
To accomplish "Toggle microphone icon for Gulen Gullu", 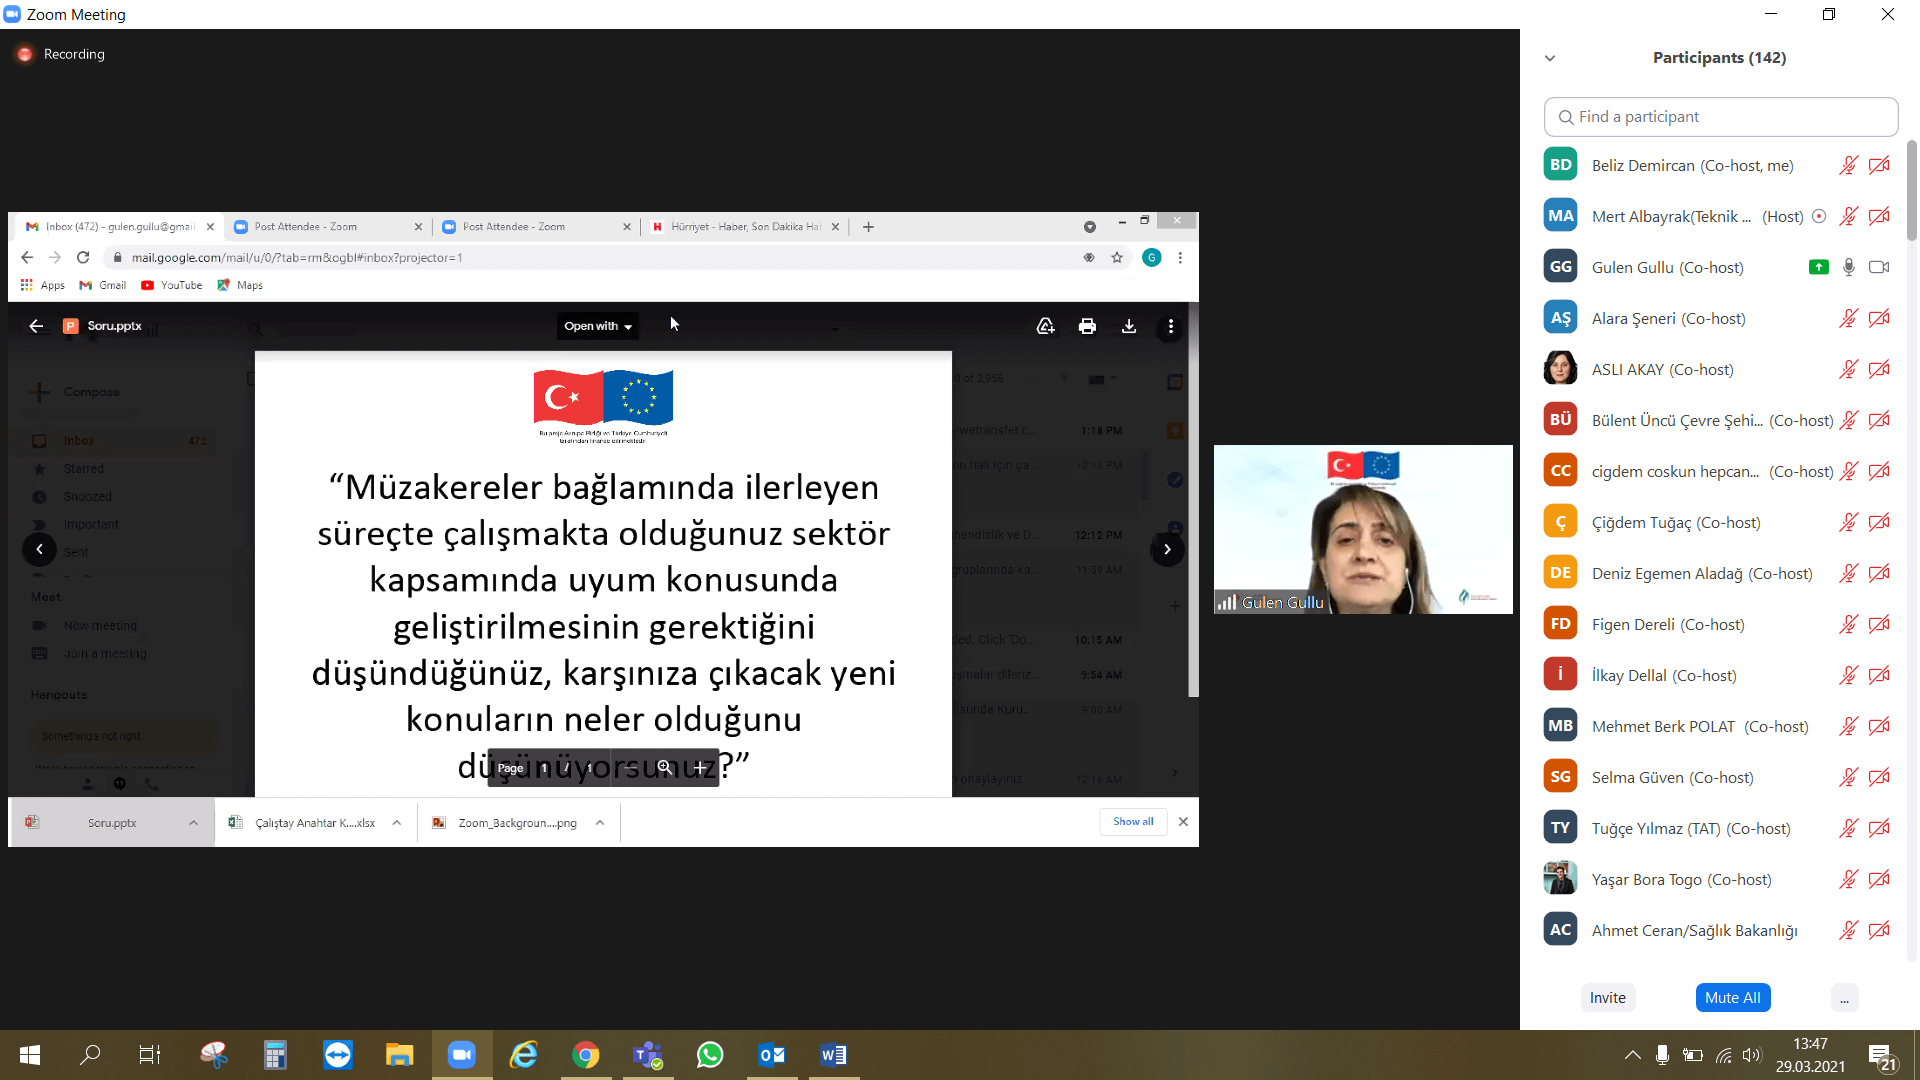I will pyautogui.click(x=1849, y=267).
